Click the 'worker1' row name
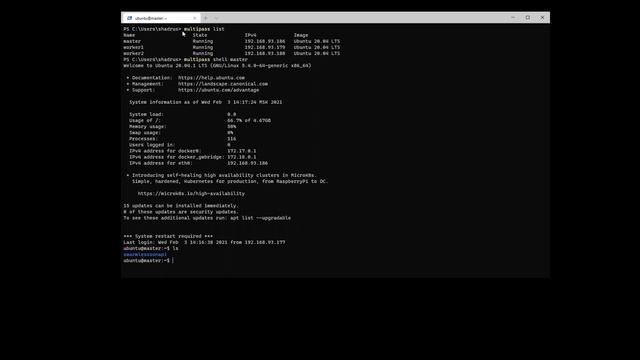This screenshot has height=360, width=640. click(x=133, y=47)
